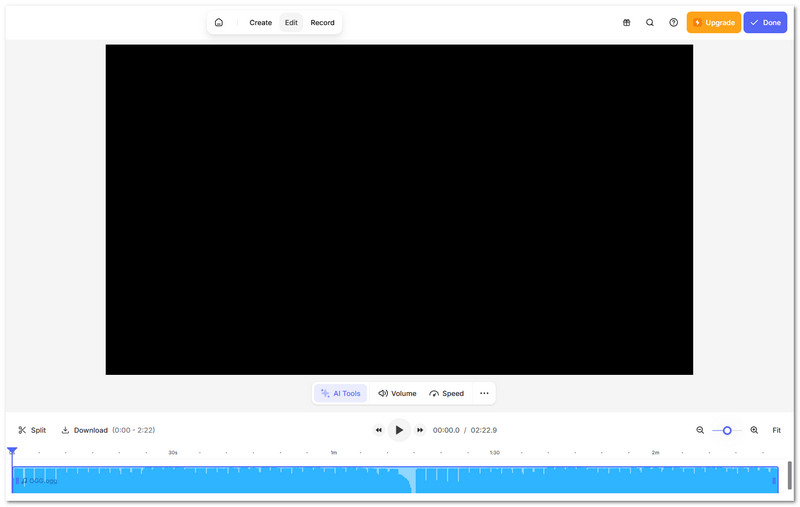This screenshot has height=507, width=800.
Task: Open the more options ellipsis menu
Action: [x=484, y=393]
